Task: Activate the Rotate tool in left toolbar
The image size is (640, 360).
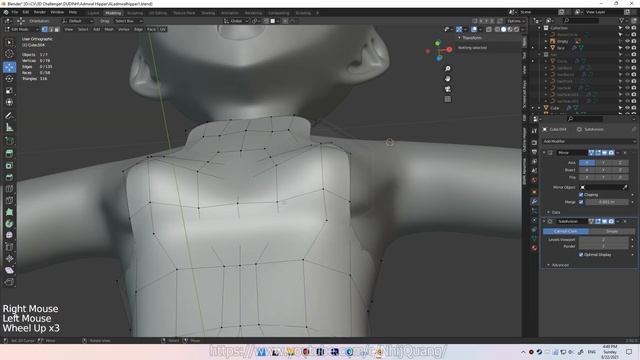Action: tap(9, 78)
